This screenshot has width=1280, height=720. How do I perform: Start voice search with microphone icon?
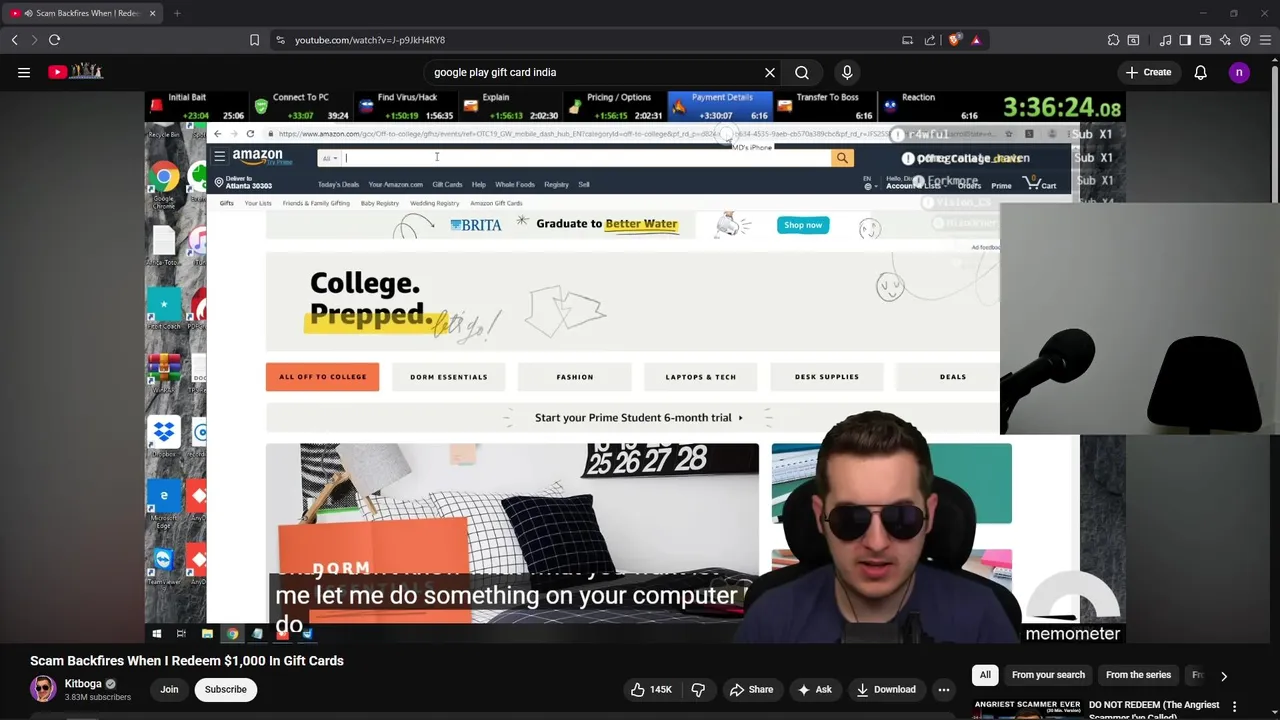(847, 72)
